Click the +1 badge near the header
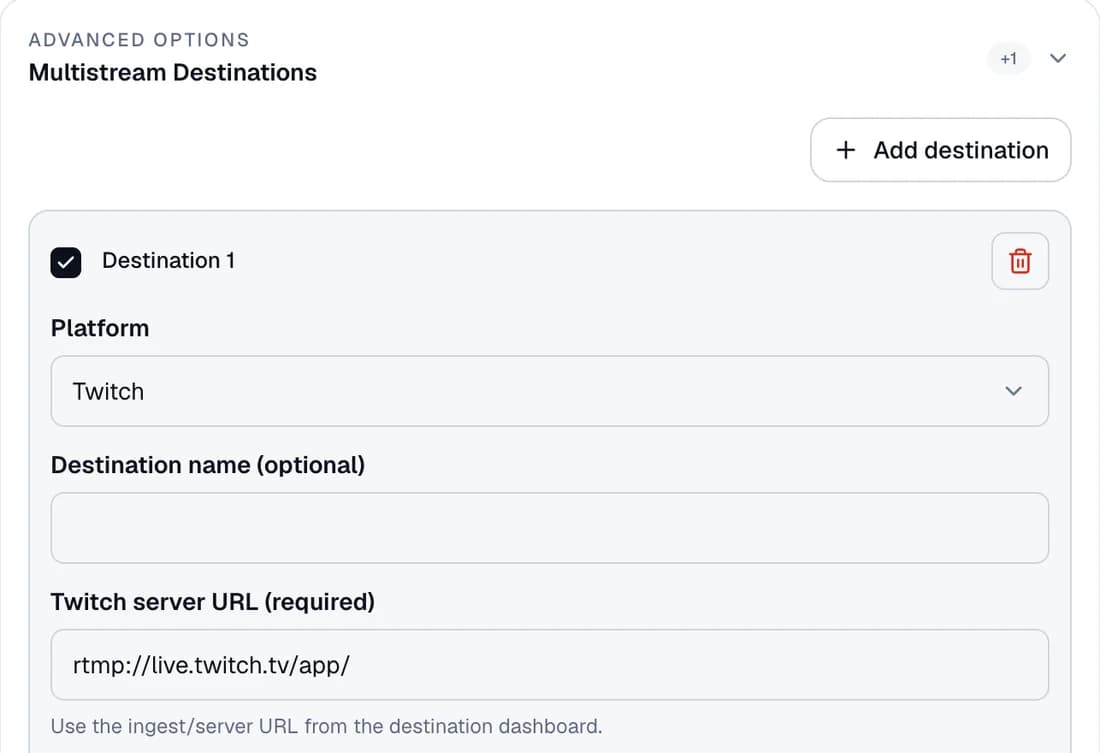The height and width of the screenshot is (753, 1100). point(1008,59)
